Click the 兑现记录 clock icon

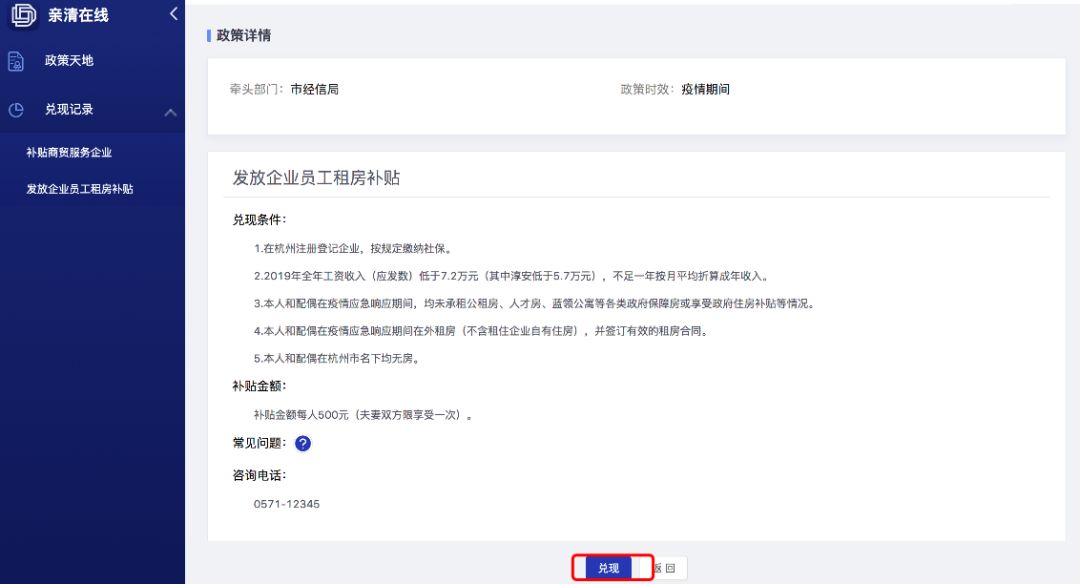16,110
